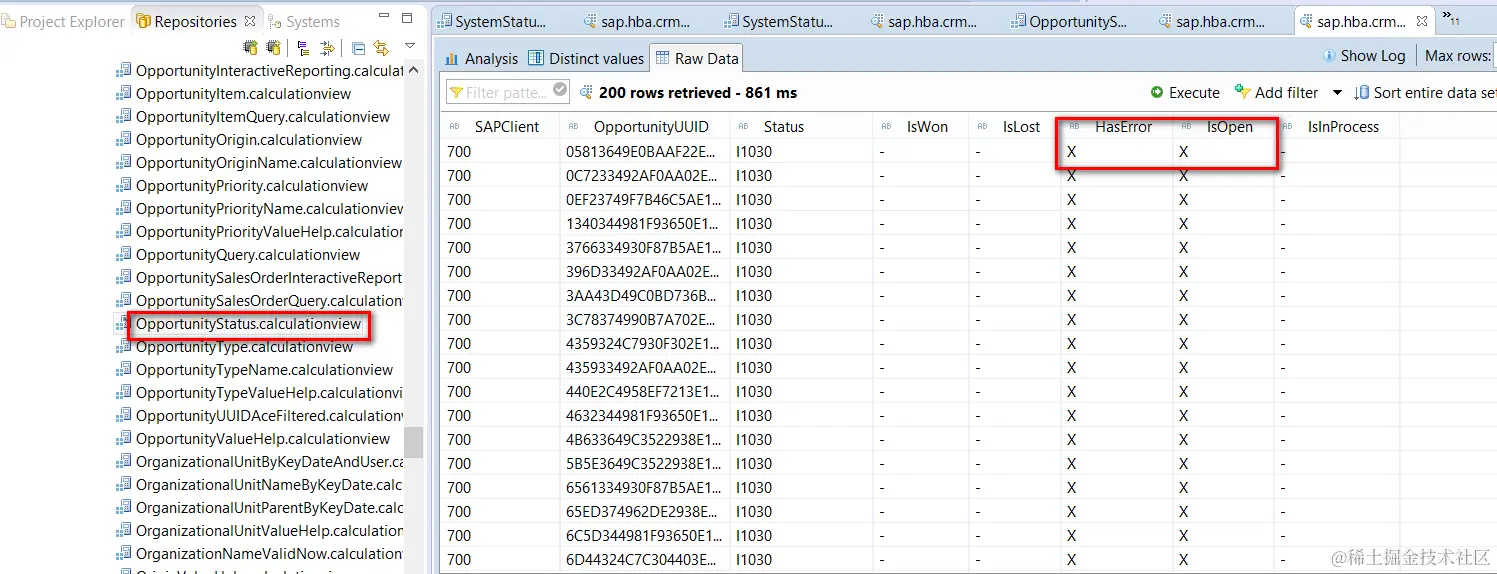Click icon beside OrganizationalUnitValueHelp row

[124, 530]
